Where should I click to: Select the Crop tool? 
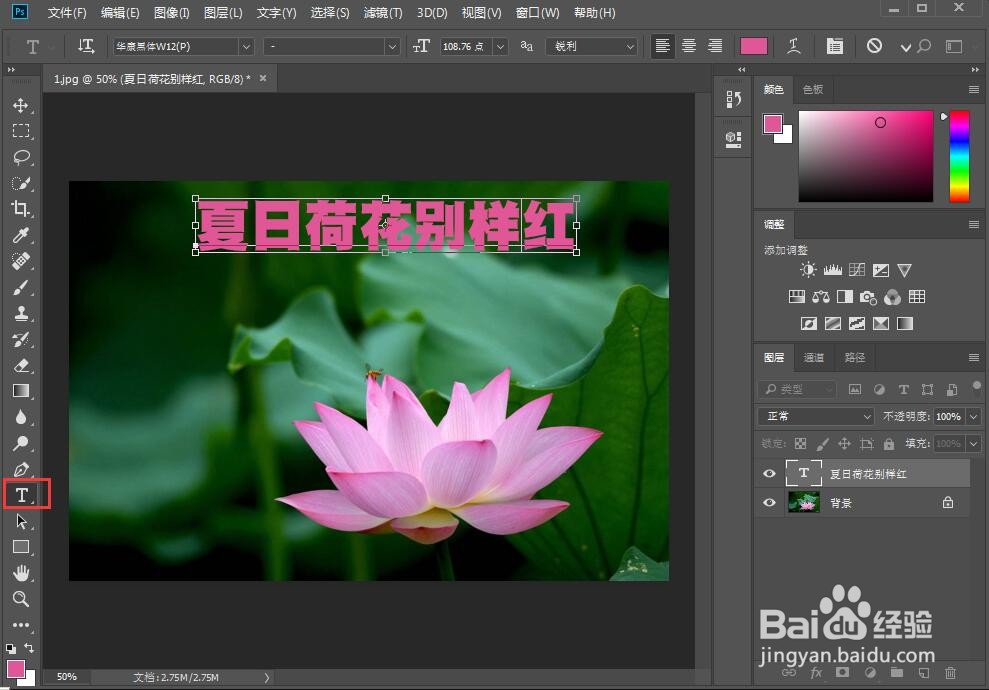point(21,209)
